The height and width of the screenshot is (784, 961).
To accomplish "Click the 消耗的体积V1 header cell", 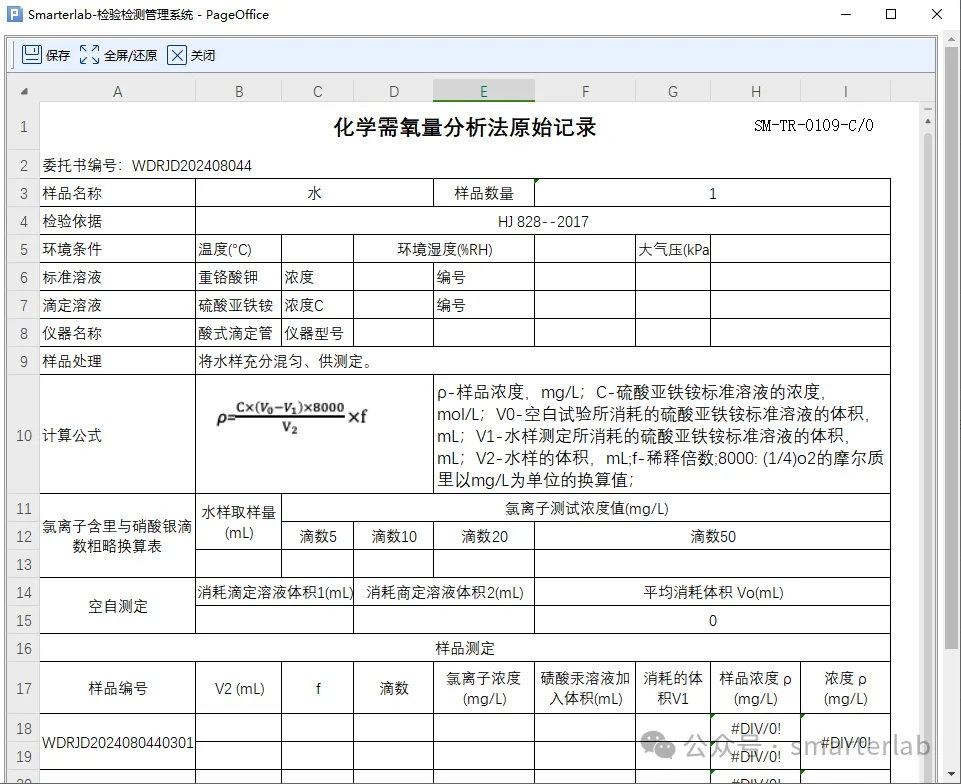I will (673, 688).
